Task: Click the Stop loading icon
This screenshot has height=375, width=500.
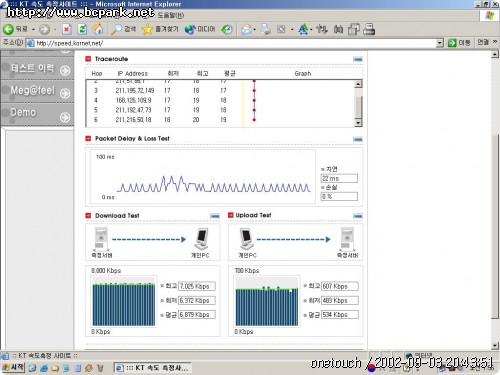Action: 67,29
